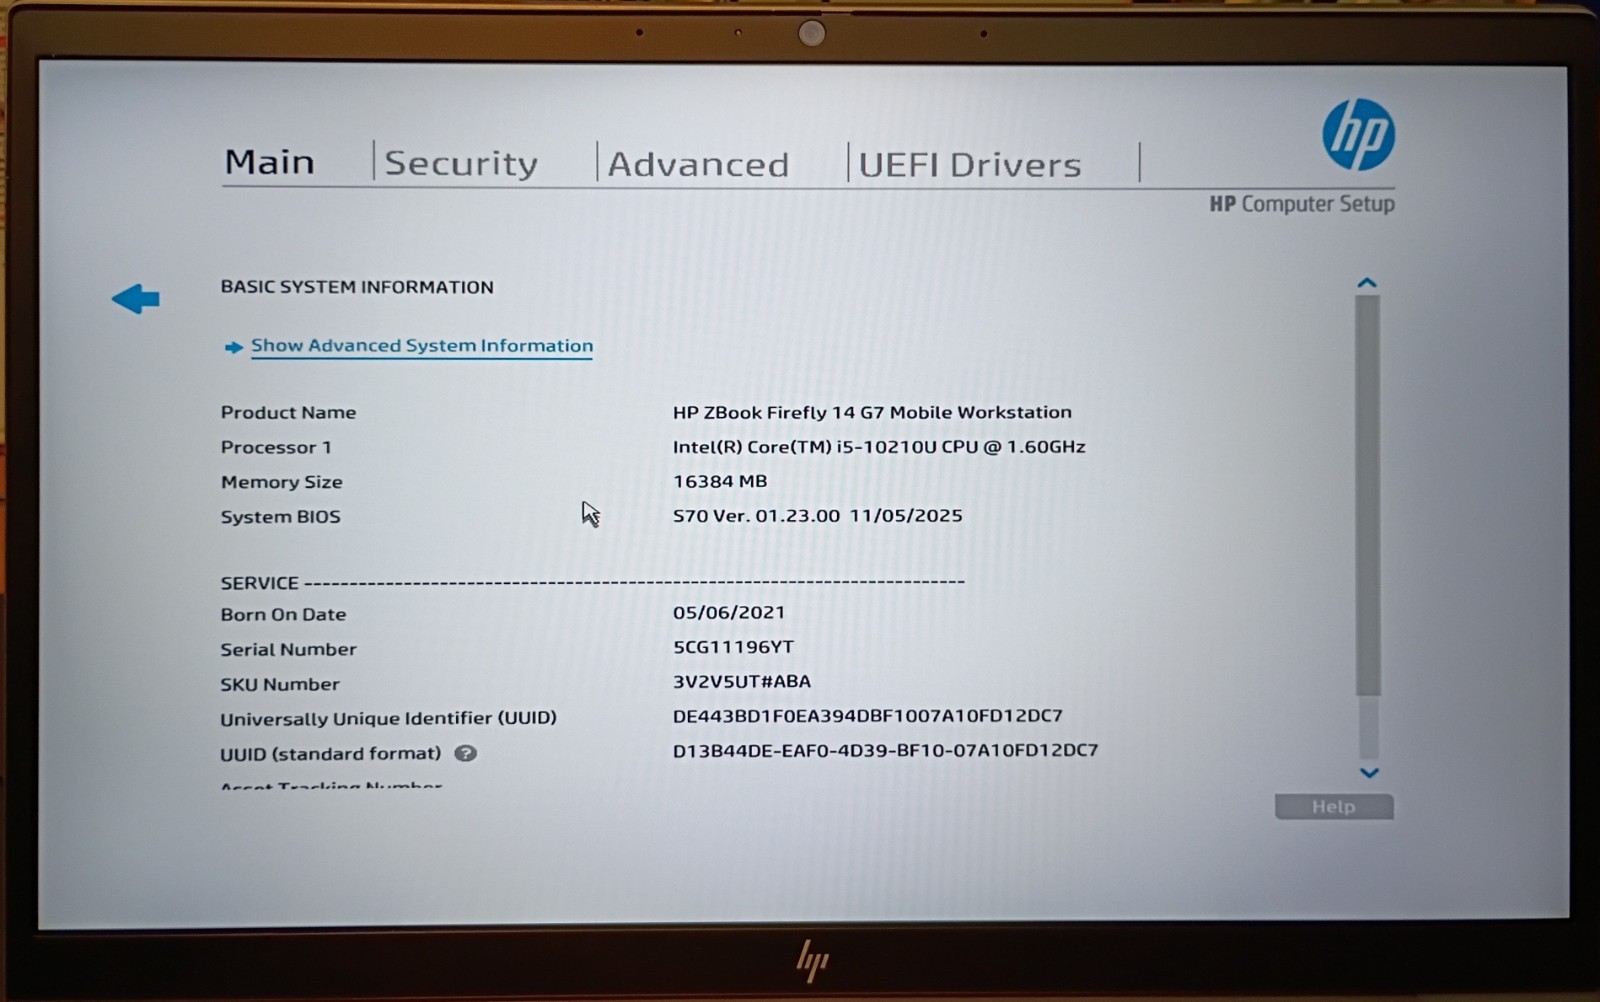1600x1002 pixels.
Task: Select the Intel Core i5-10210U processor value
Action: coord(879,447)
